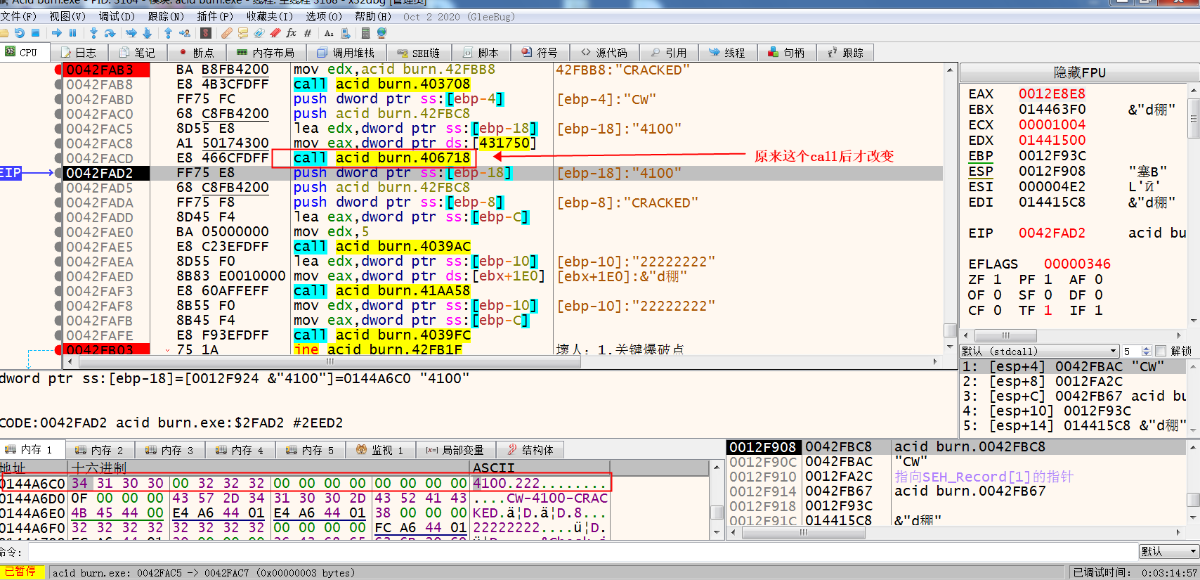Switch to the 笔记 notes tab

click(x=137, y=52)
